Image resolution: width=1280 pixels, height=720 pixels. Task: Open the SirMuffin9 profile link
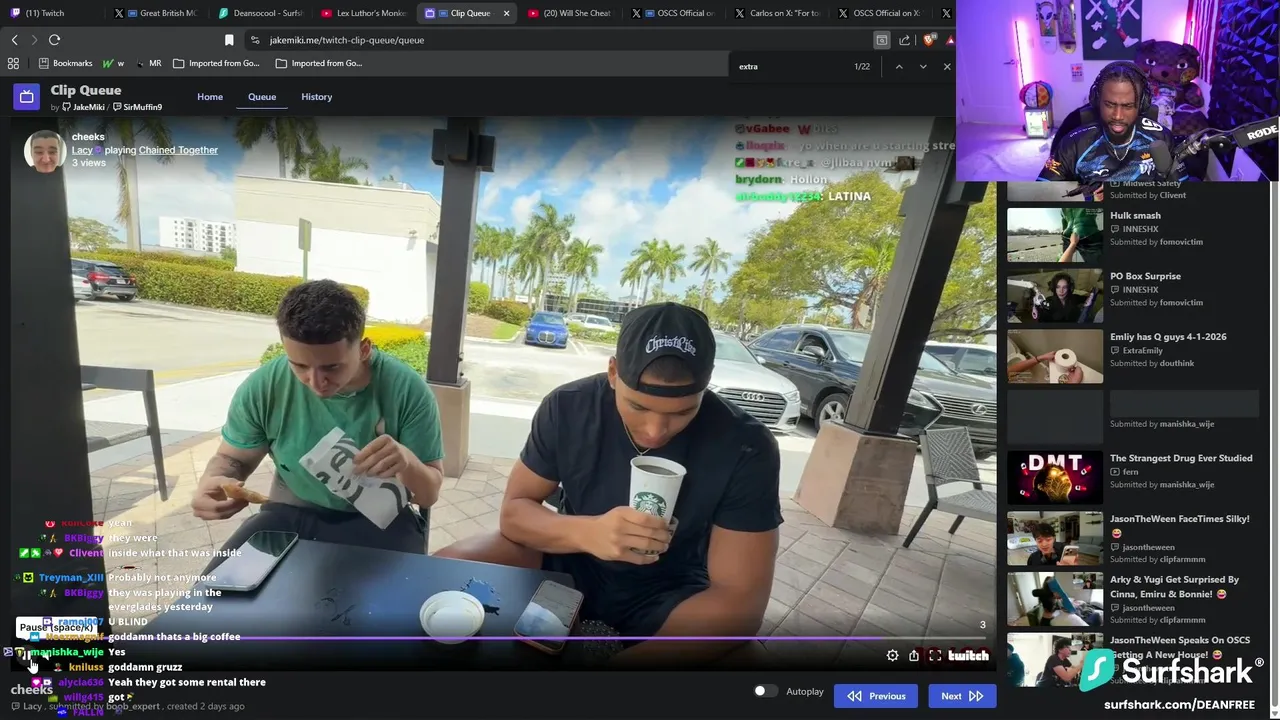click(137, 107)
